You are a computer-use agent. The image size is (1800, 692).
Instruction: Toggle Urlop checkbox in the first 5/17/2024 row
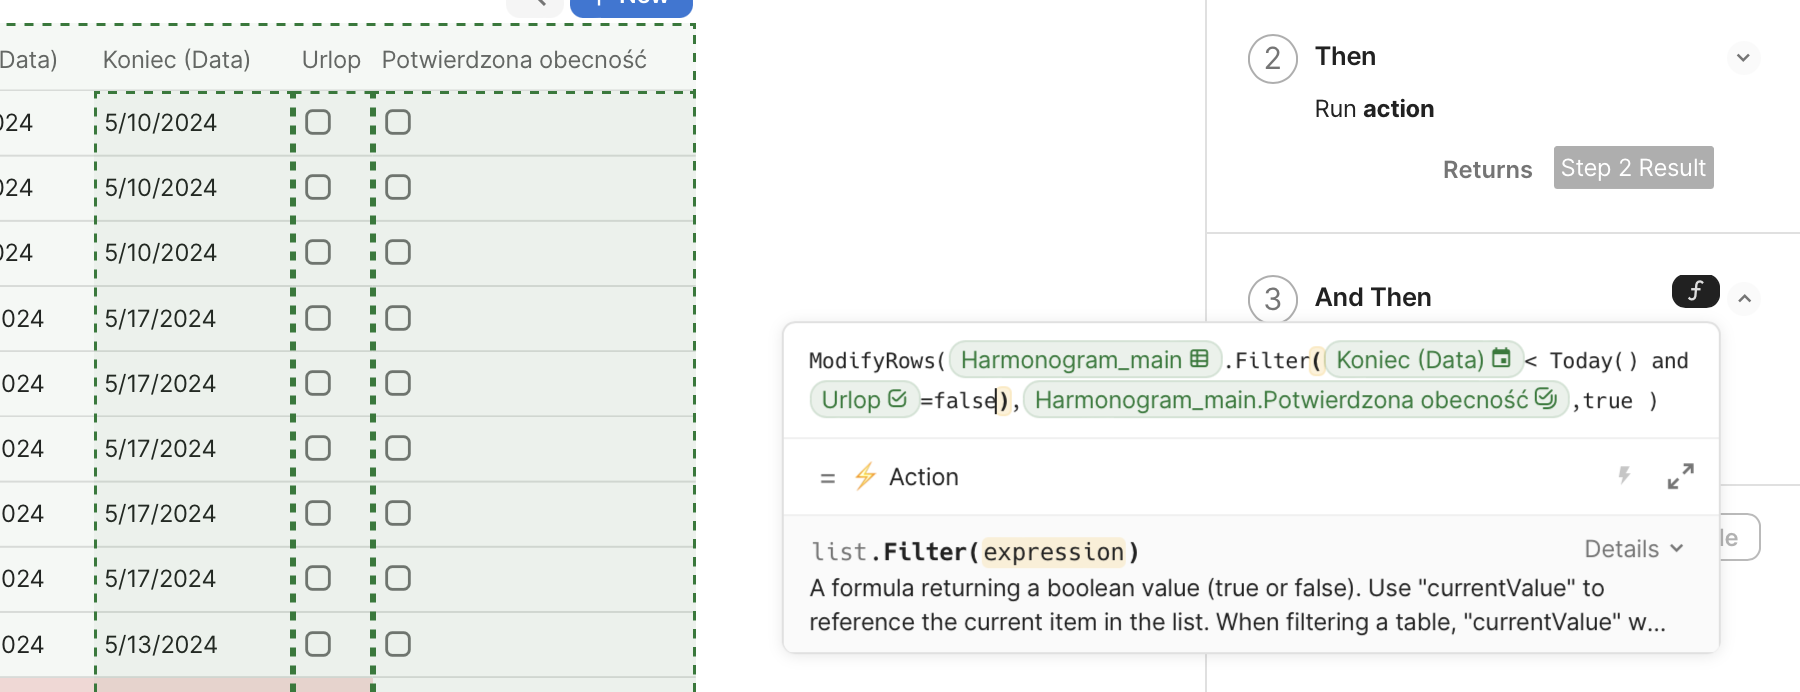(318, 318)
